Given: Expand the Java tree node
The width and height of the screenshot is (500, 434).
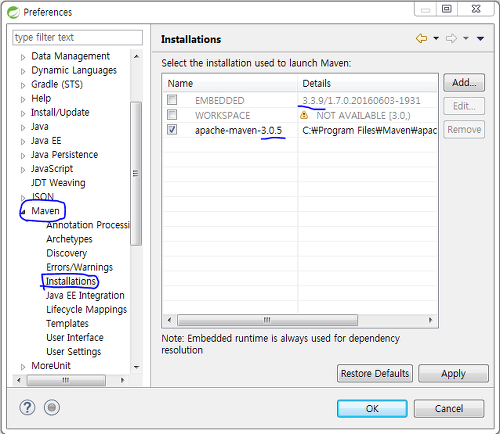Looking at the screenshot, I should (x=23, y=127).
